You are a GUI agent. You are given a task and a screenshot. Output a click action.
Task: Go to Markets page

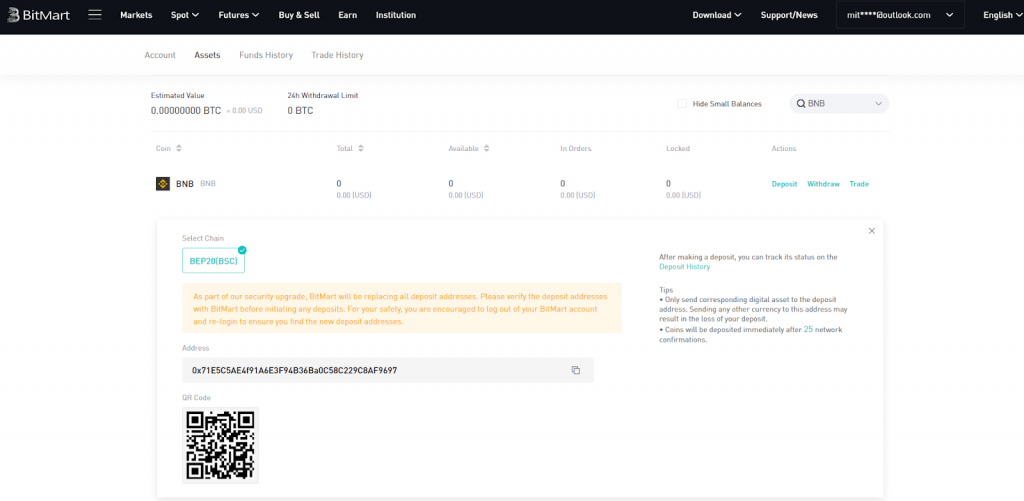136,15
